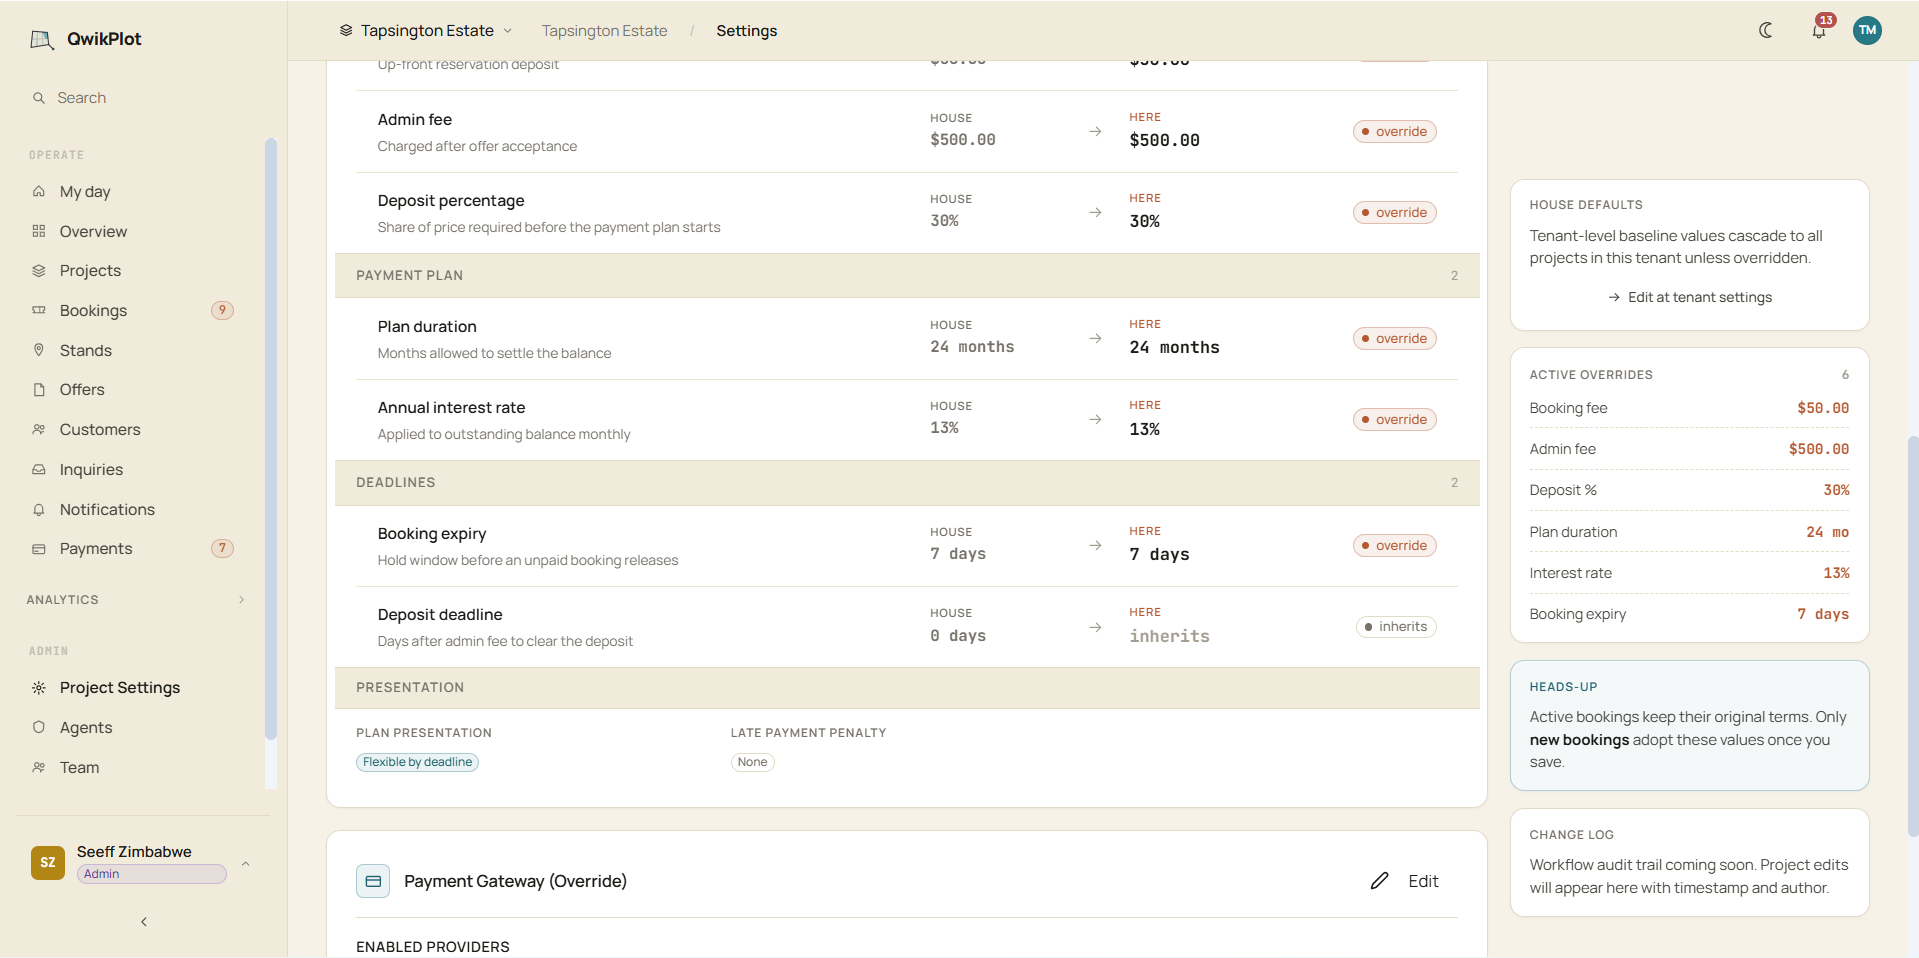Edit the Payment Gateway override
The image size is (1919, 958).
coord(1404,881)
